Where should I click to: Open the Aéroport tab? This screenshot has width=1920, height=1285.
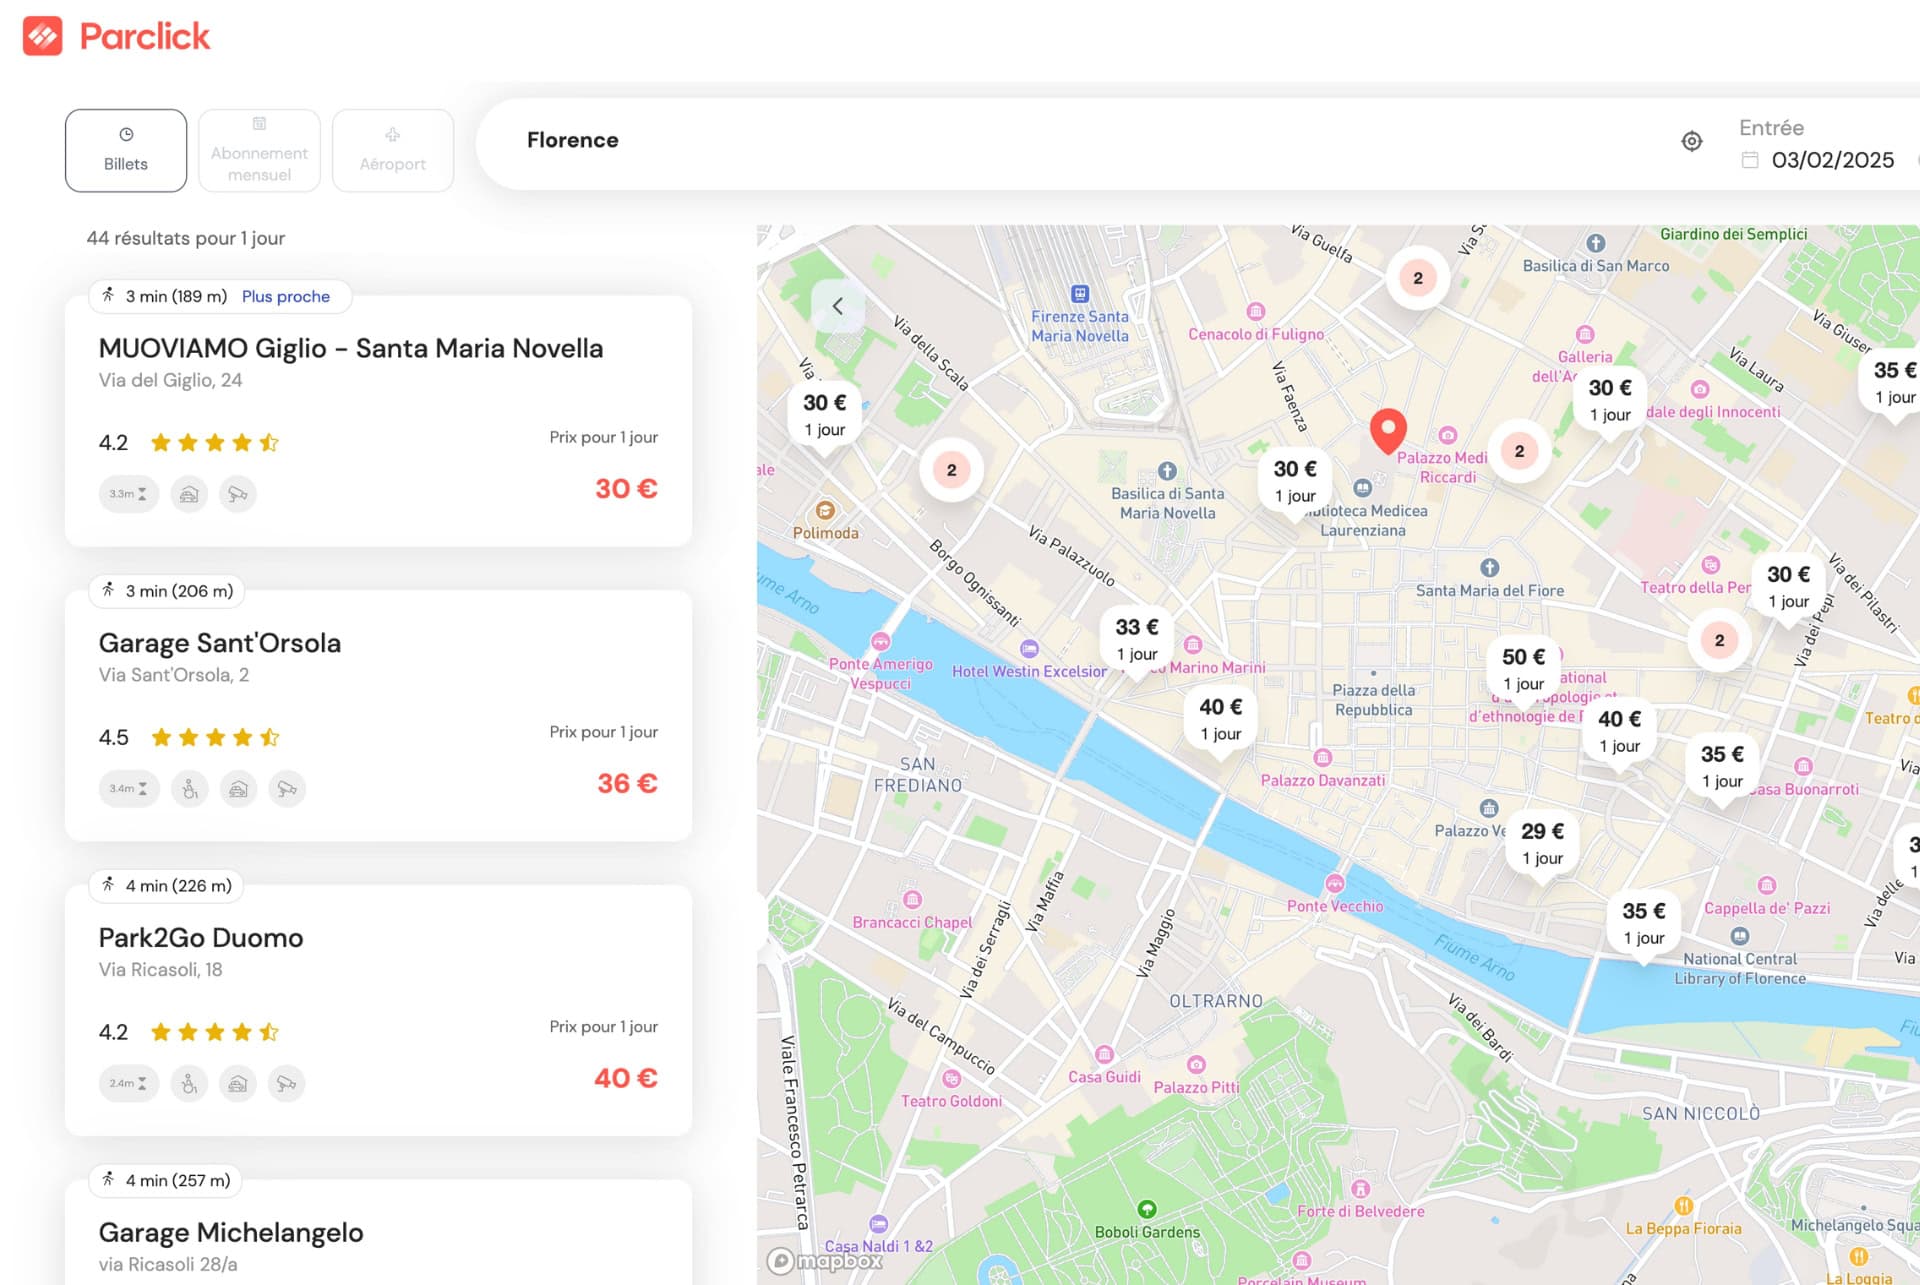pyautogui.click(x=393, y=150)
